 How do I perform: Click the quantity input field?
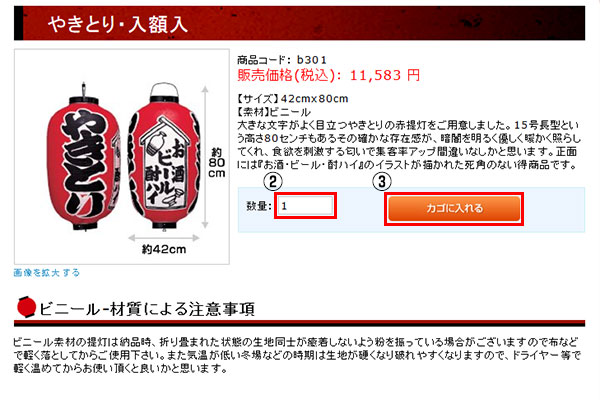305,206
